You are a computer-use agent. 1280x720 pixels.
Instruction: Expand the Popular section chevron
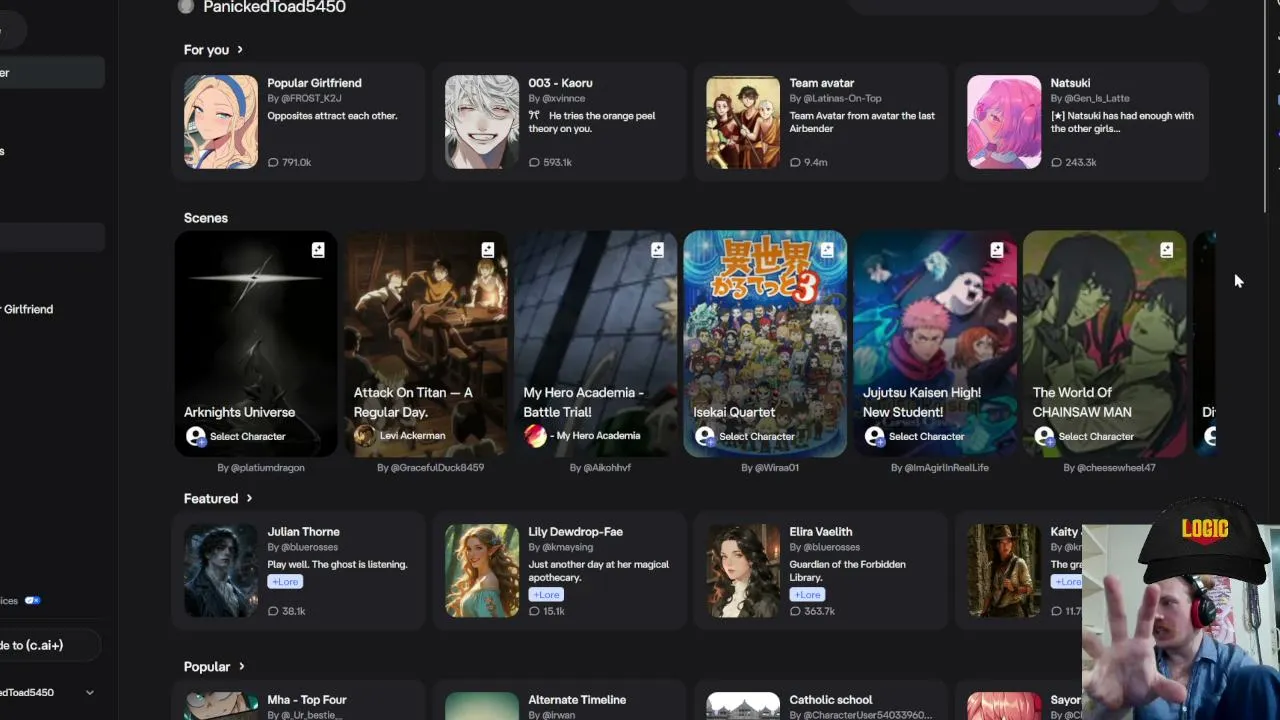[241, 667]
